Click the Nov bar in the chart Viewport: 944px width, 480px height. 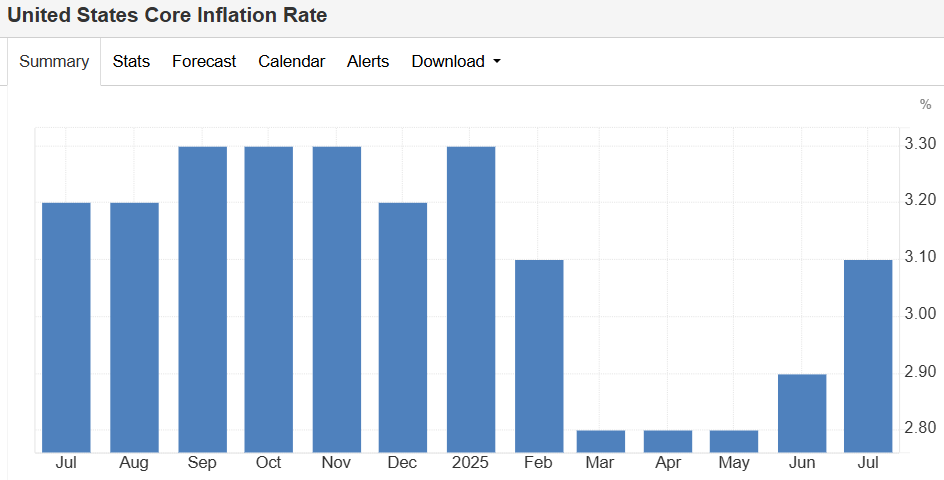click(x=337, y=299)
